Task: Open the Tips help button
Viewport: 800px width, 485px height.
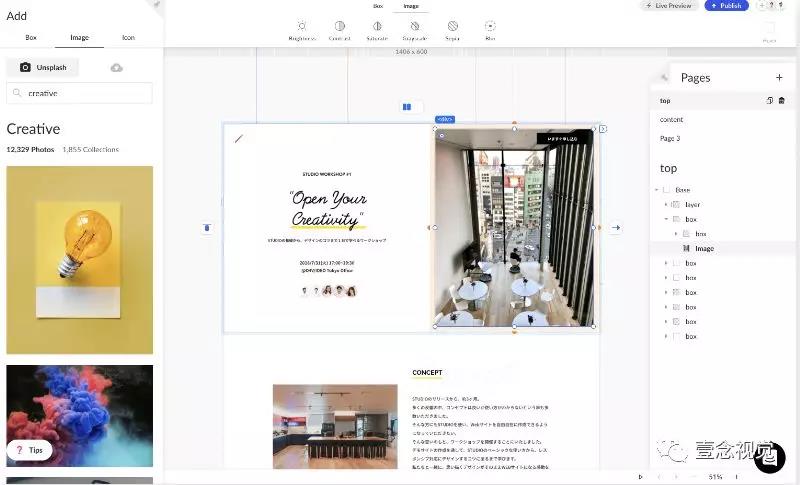Action: [30, 450]
